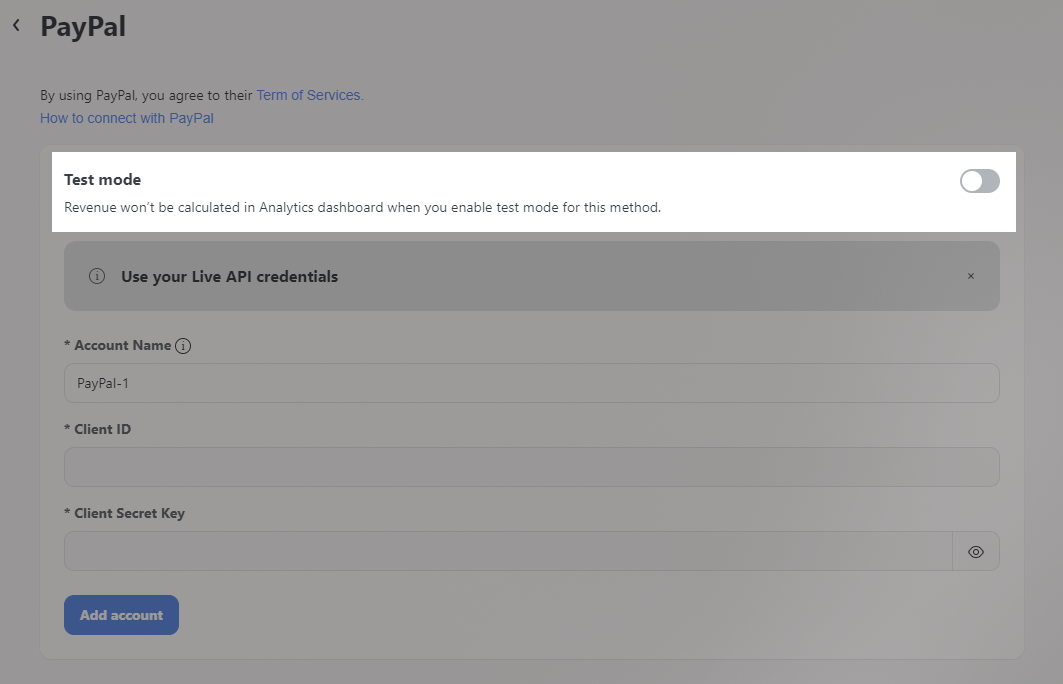Click the Test mode heading
The height and width of the screenshot is (684, 1063).
(103, 180)
